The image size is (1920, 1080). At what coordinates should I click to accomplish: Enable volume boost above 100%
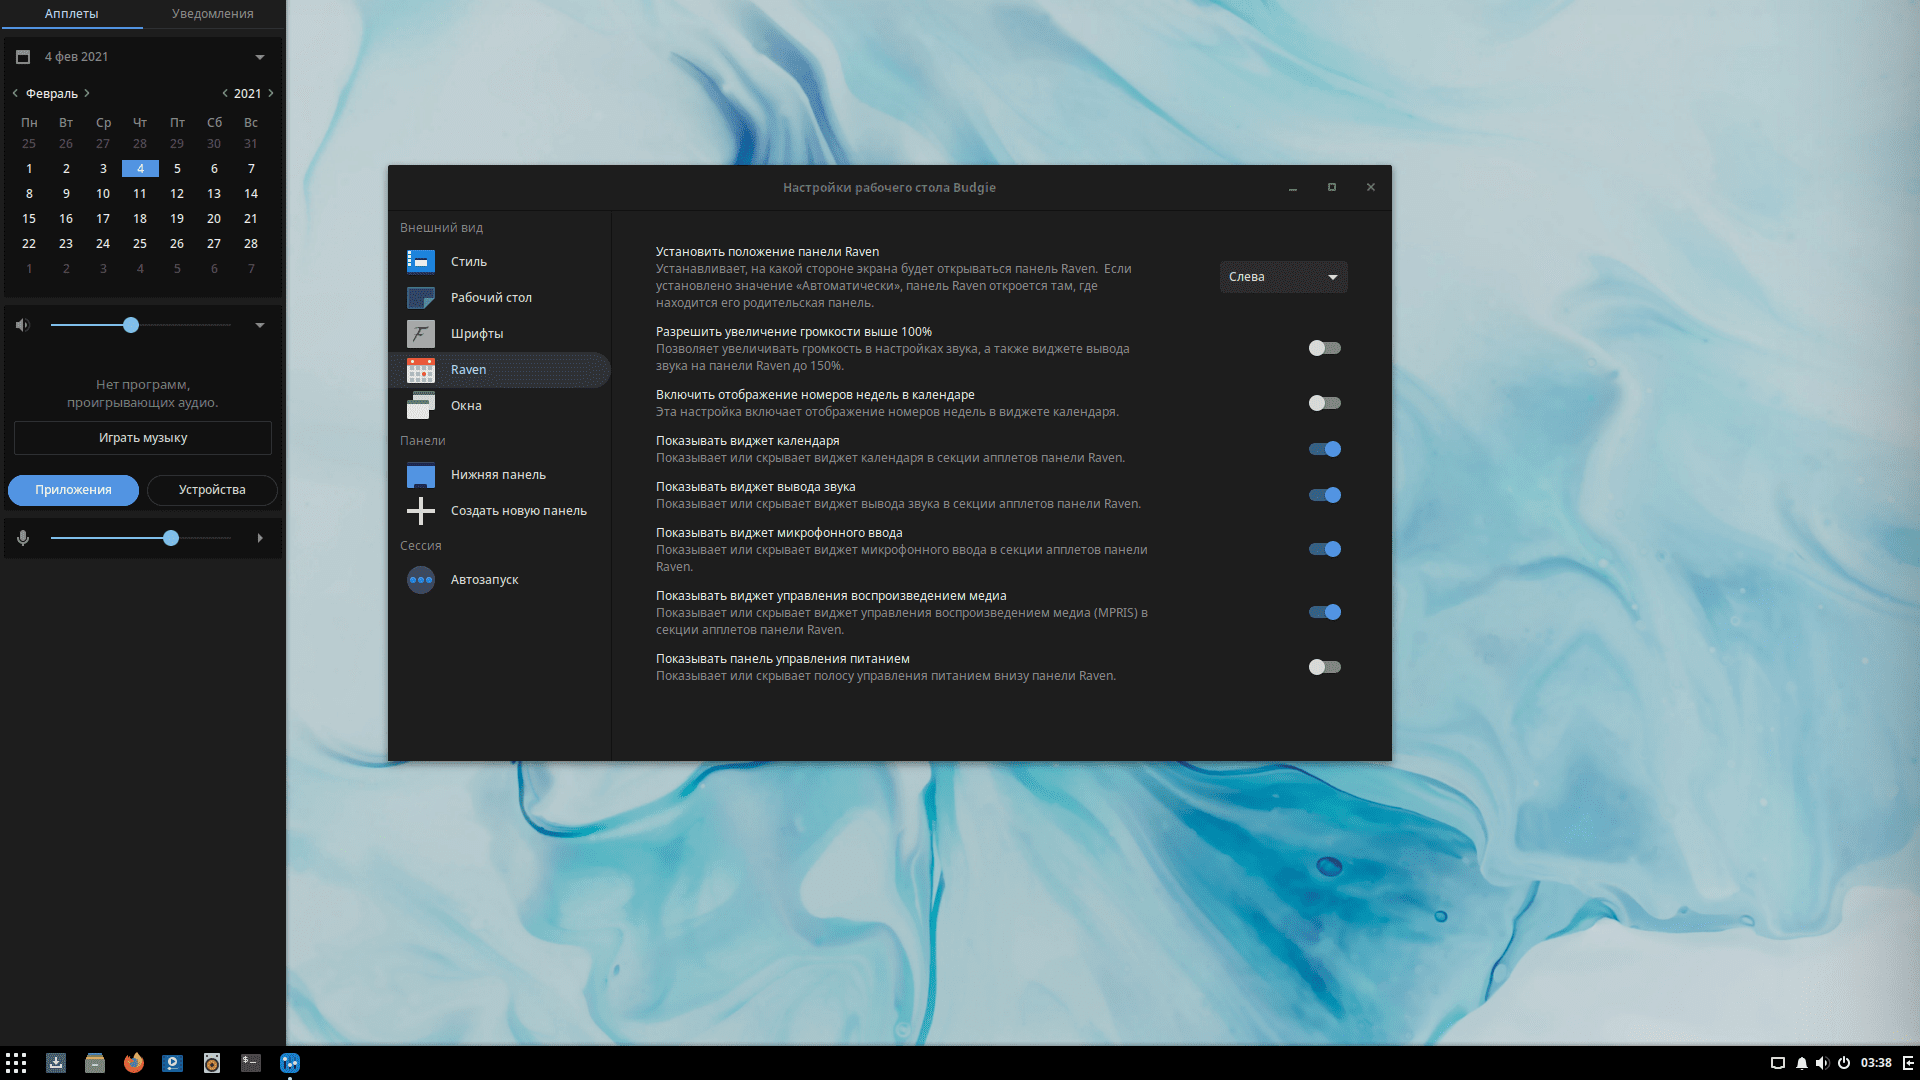(1324, 348)
